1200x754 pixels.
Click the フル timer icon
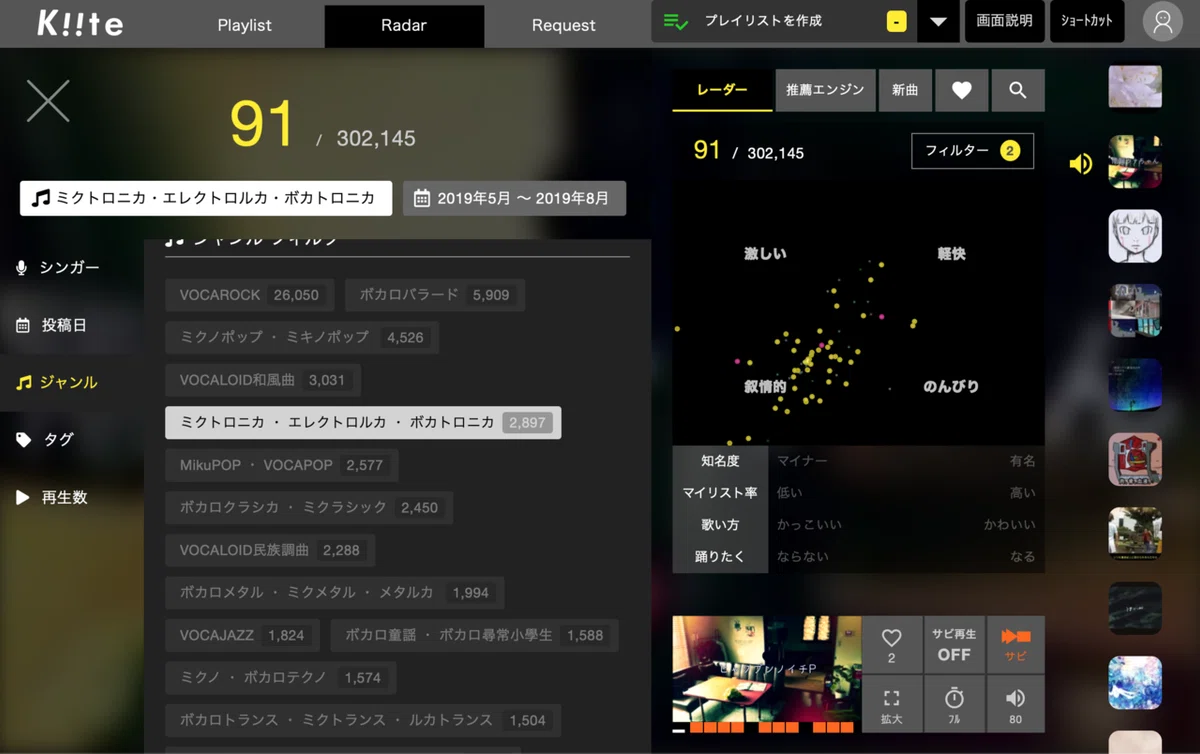coord(954,704)
